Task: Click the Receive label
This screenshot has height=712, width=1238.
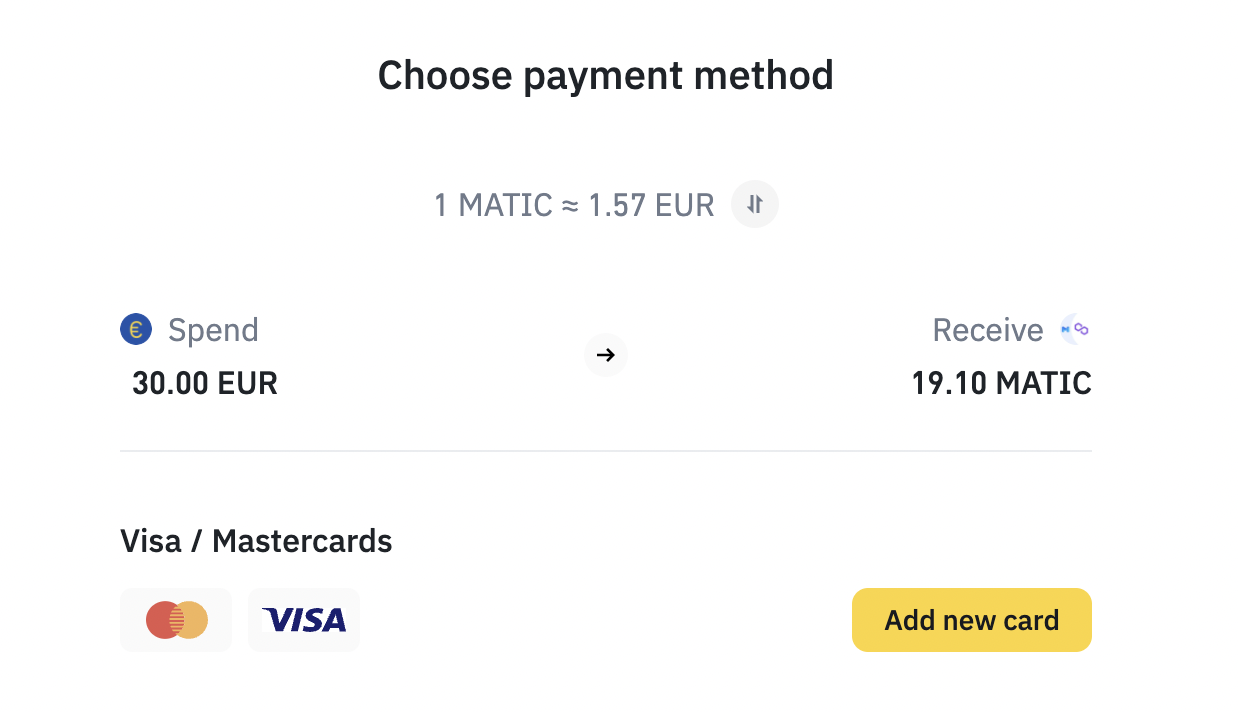Action: [x=987, y=330]
